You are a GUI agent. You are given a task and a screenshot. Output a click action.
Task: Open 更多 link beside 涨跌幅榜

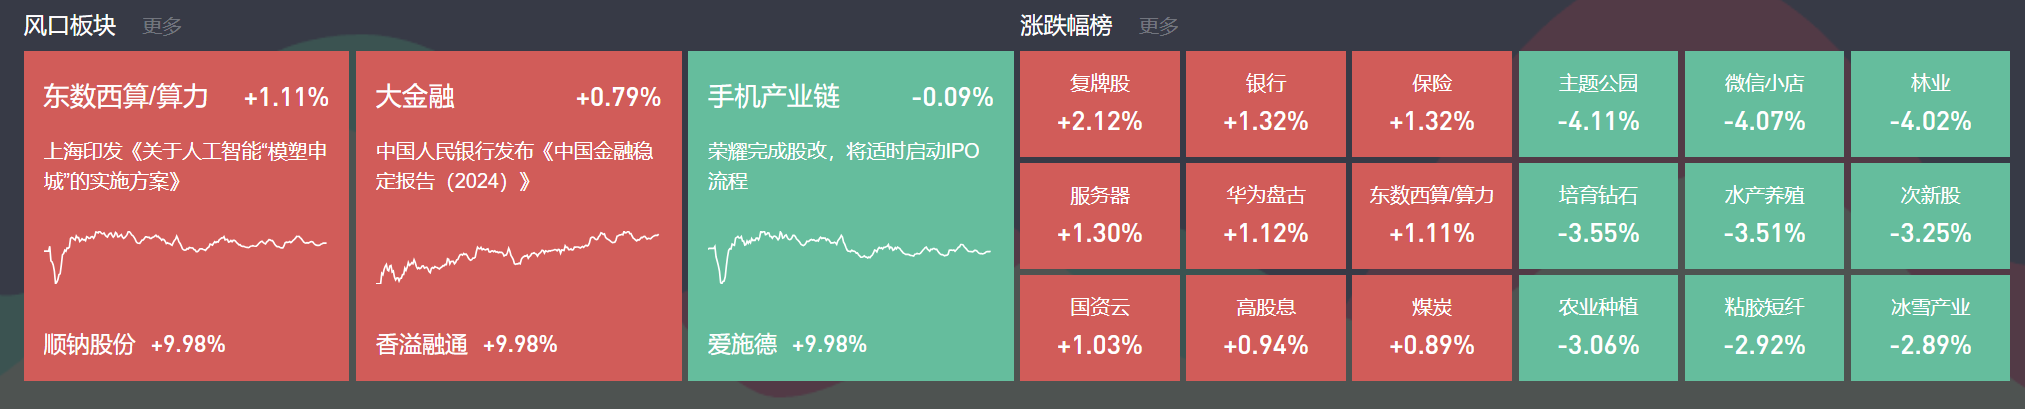point(1159,26)
